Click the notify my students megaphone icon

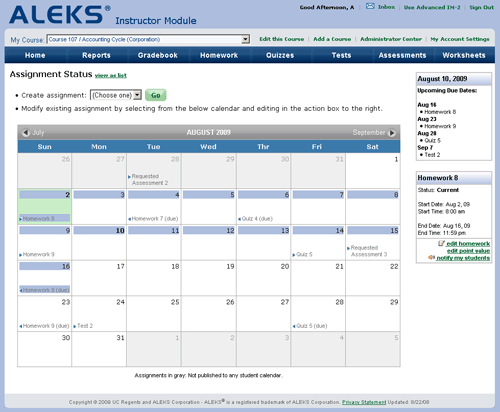pyautogui.click(x=432, y=258)
